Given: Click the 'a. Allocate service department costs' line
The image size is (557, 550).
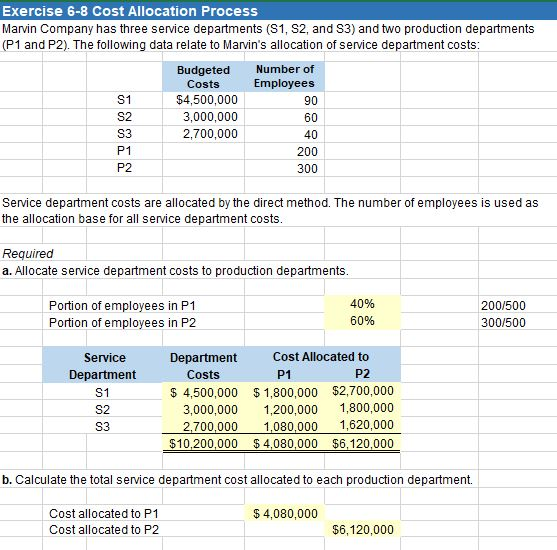Looking at the screenshot, I should (x=175, y=271).
